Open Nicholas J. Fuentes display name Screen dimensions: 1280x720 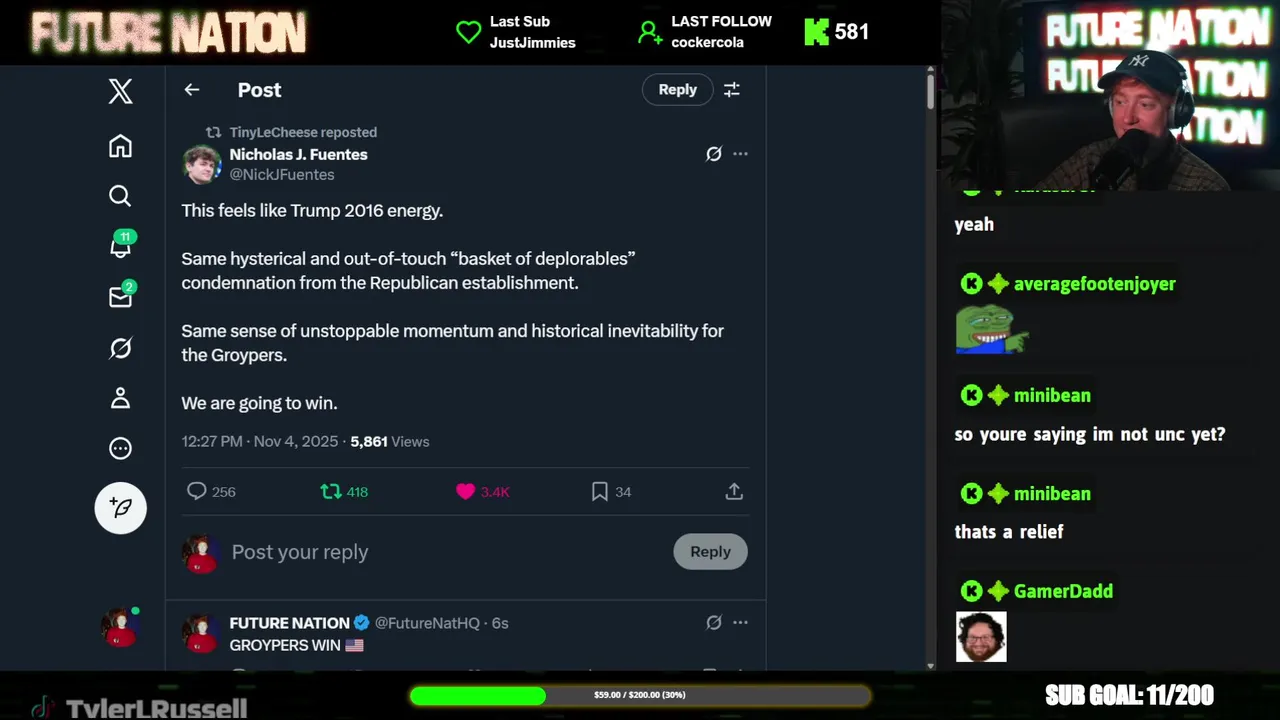click(x=298, y=154)
